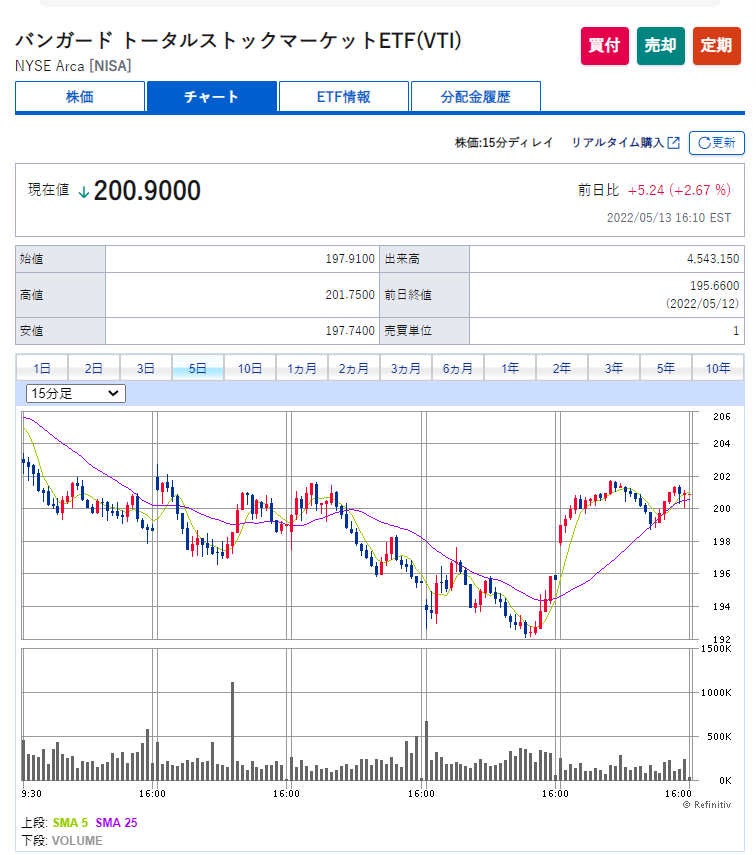Select the 10年 chart period
Image resolution: width=756 pixels, height=855 pixels.
[x=718, y=368]
